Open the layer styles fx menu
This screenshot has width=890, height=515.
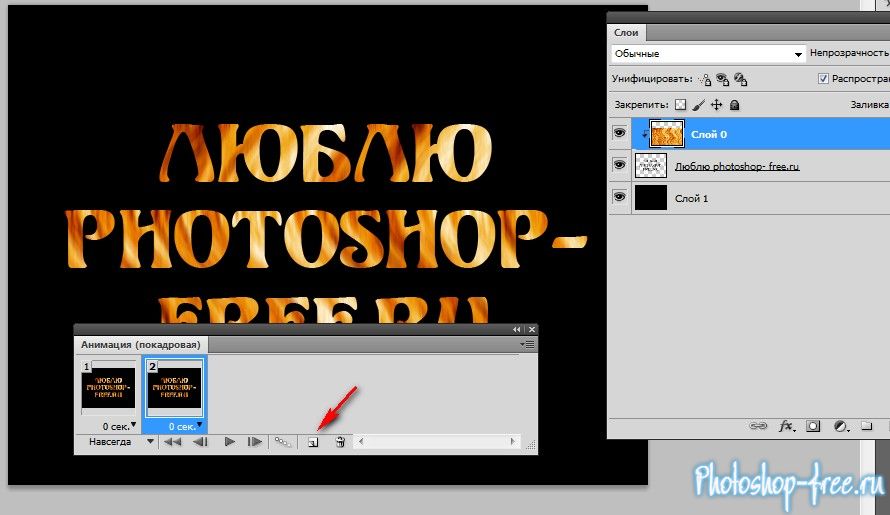coord(787,426)
